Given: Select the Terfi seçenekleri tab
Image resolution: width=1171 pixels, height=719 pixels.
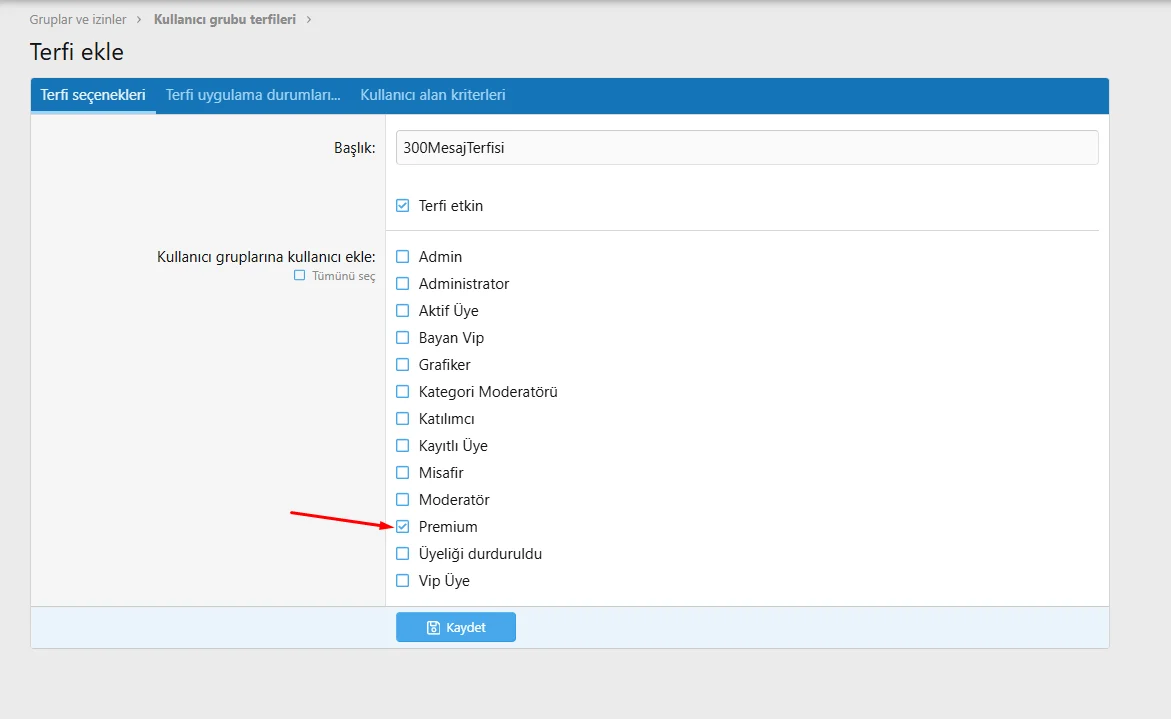Looking at the screenshot, I should click(93, 96).
